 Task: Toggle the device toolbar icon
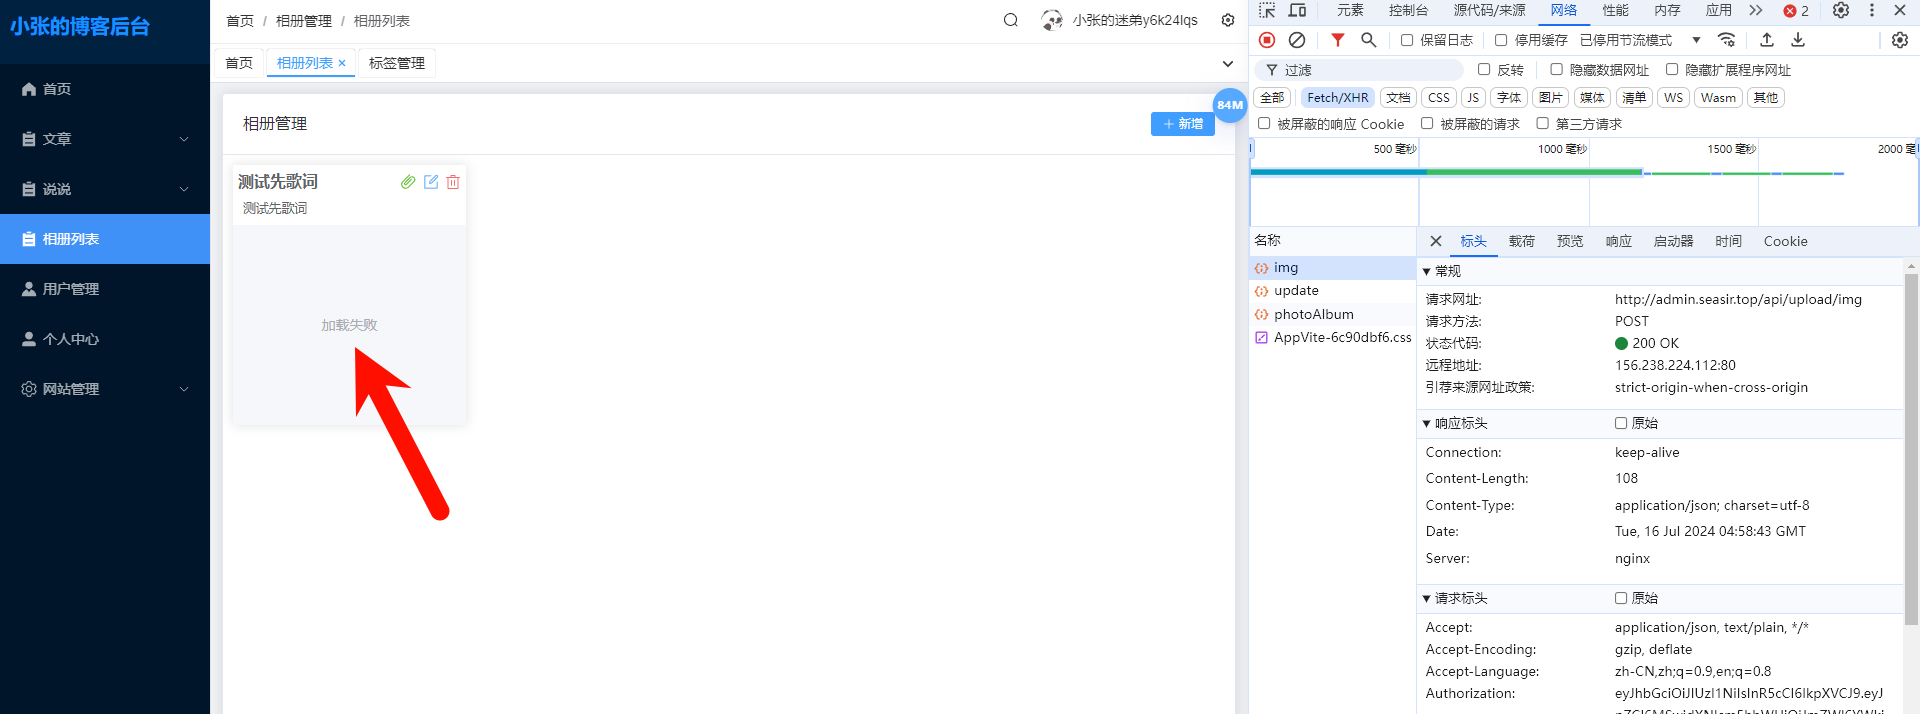[x=1297, y=10]
